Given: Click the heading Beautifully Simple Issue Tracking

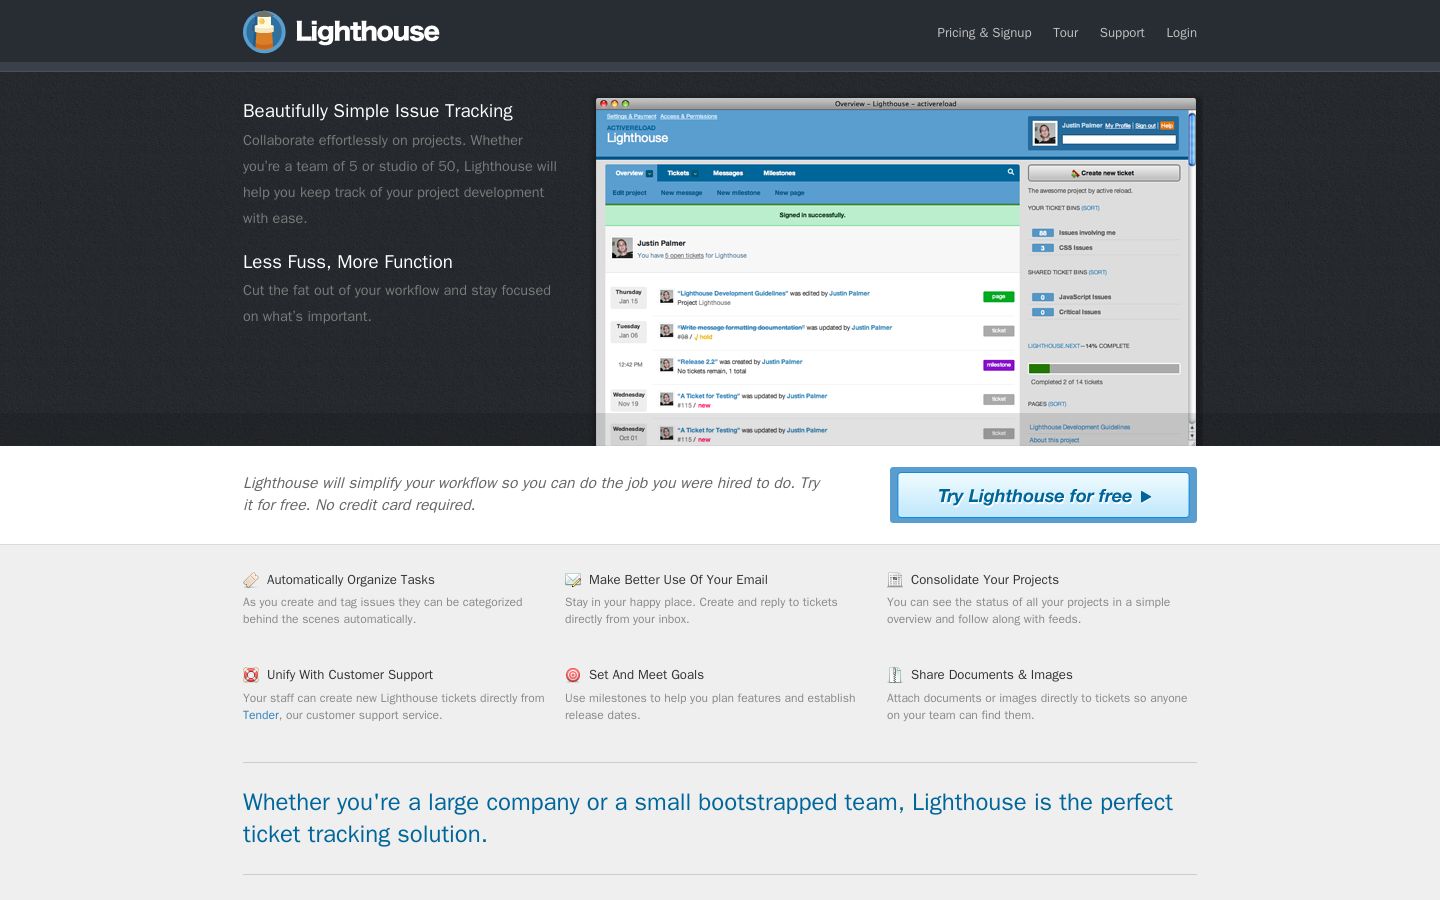Looking at the screenshot, I should (378, 111).
